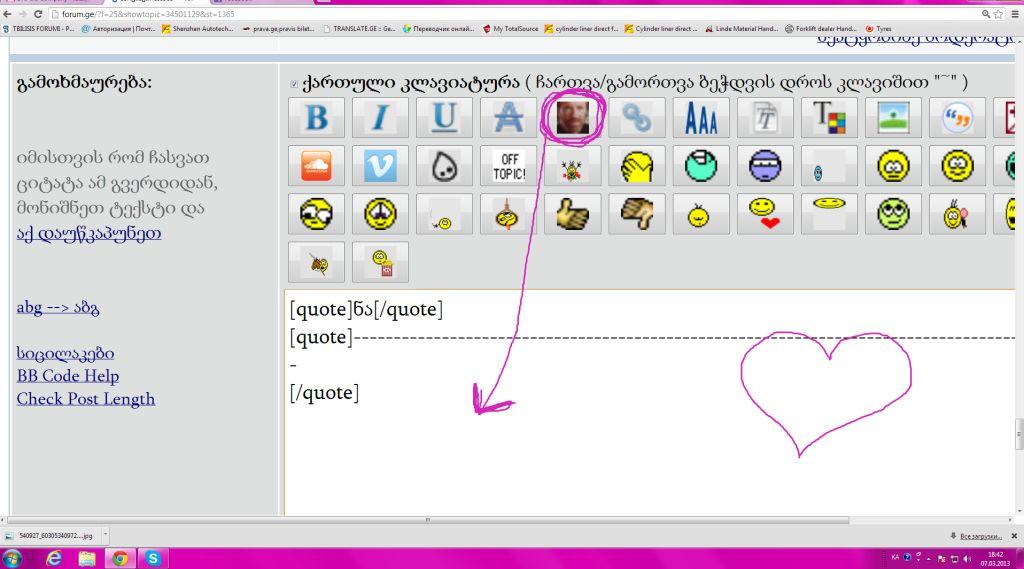The image size is (1024, 569).
Task: Open Shenzhen Autotech bookmark
Action: [x=197, y=29]
